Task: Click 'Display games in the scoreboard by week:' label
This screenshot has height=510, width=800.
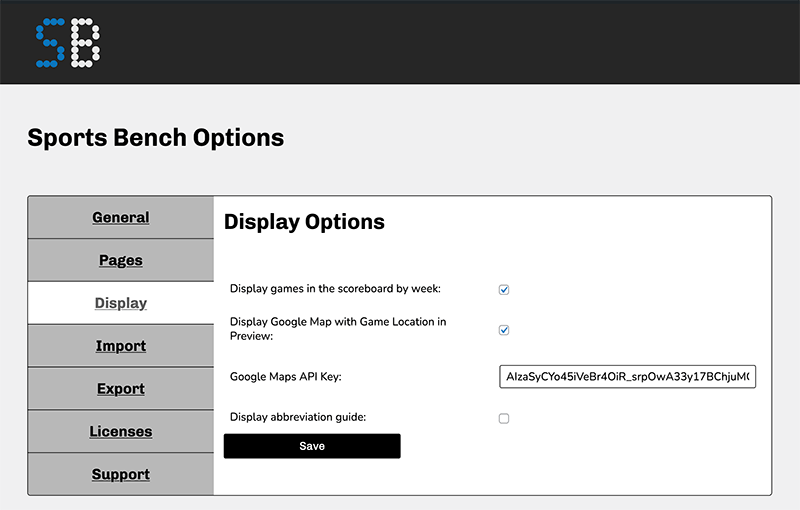Action: pyautogui.click(x=335, y=289)
